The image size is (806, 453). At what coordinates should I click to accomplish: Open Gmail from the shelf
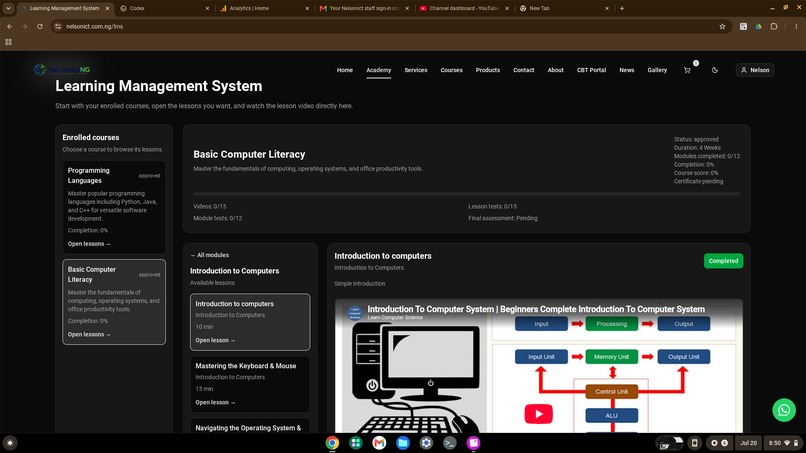click(379, 443)
